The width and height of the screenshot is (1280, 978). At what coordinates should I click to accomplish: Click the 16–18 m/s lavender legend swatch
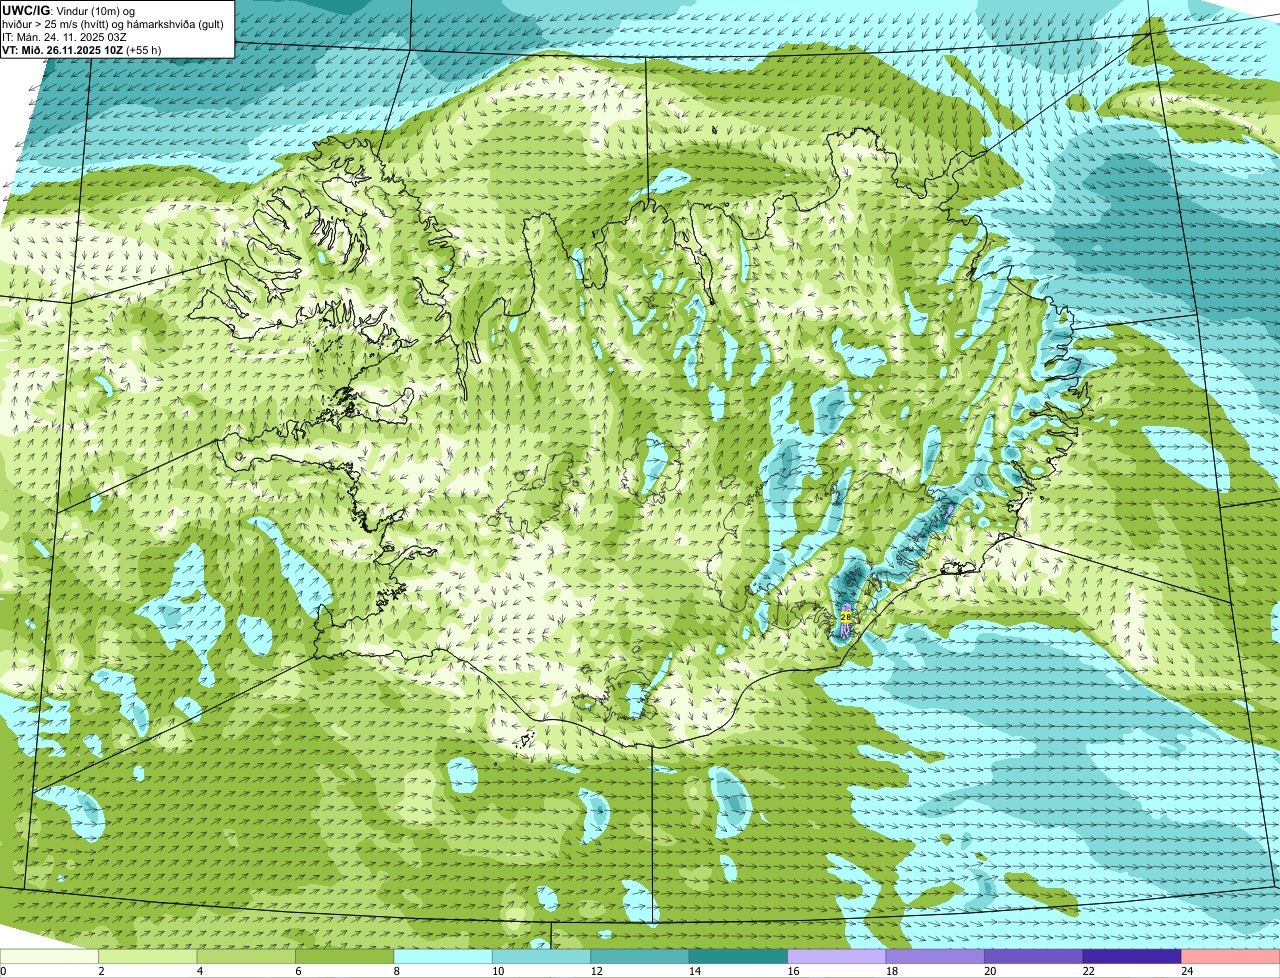click(837, 957)
